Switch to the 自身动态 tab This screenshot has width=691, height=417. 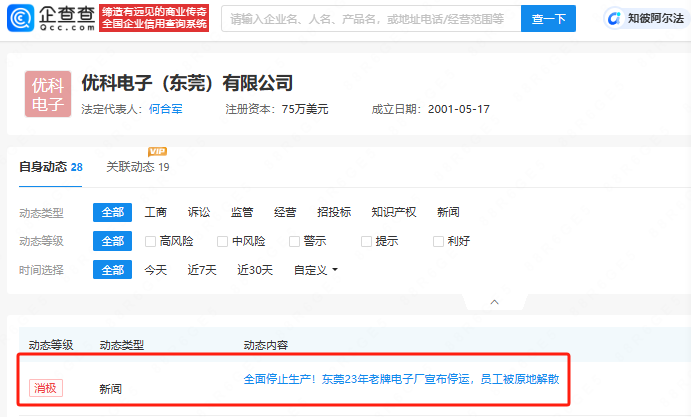(51, 167)
